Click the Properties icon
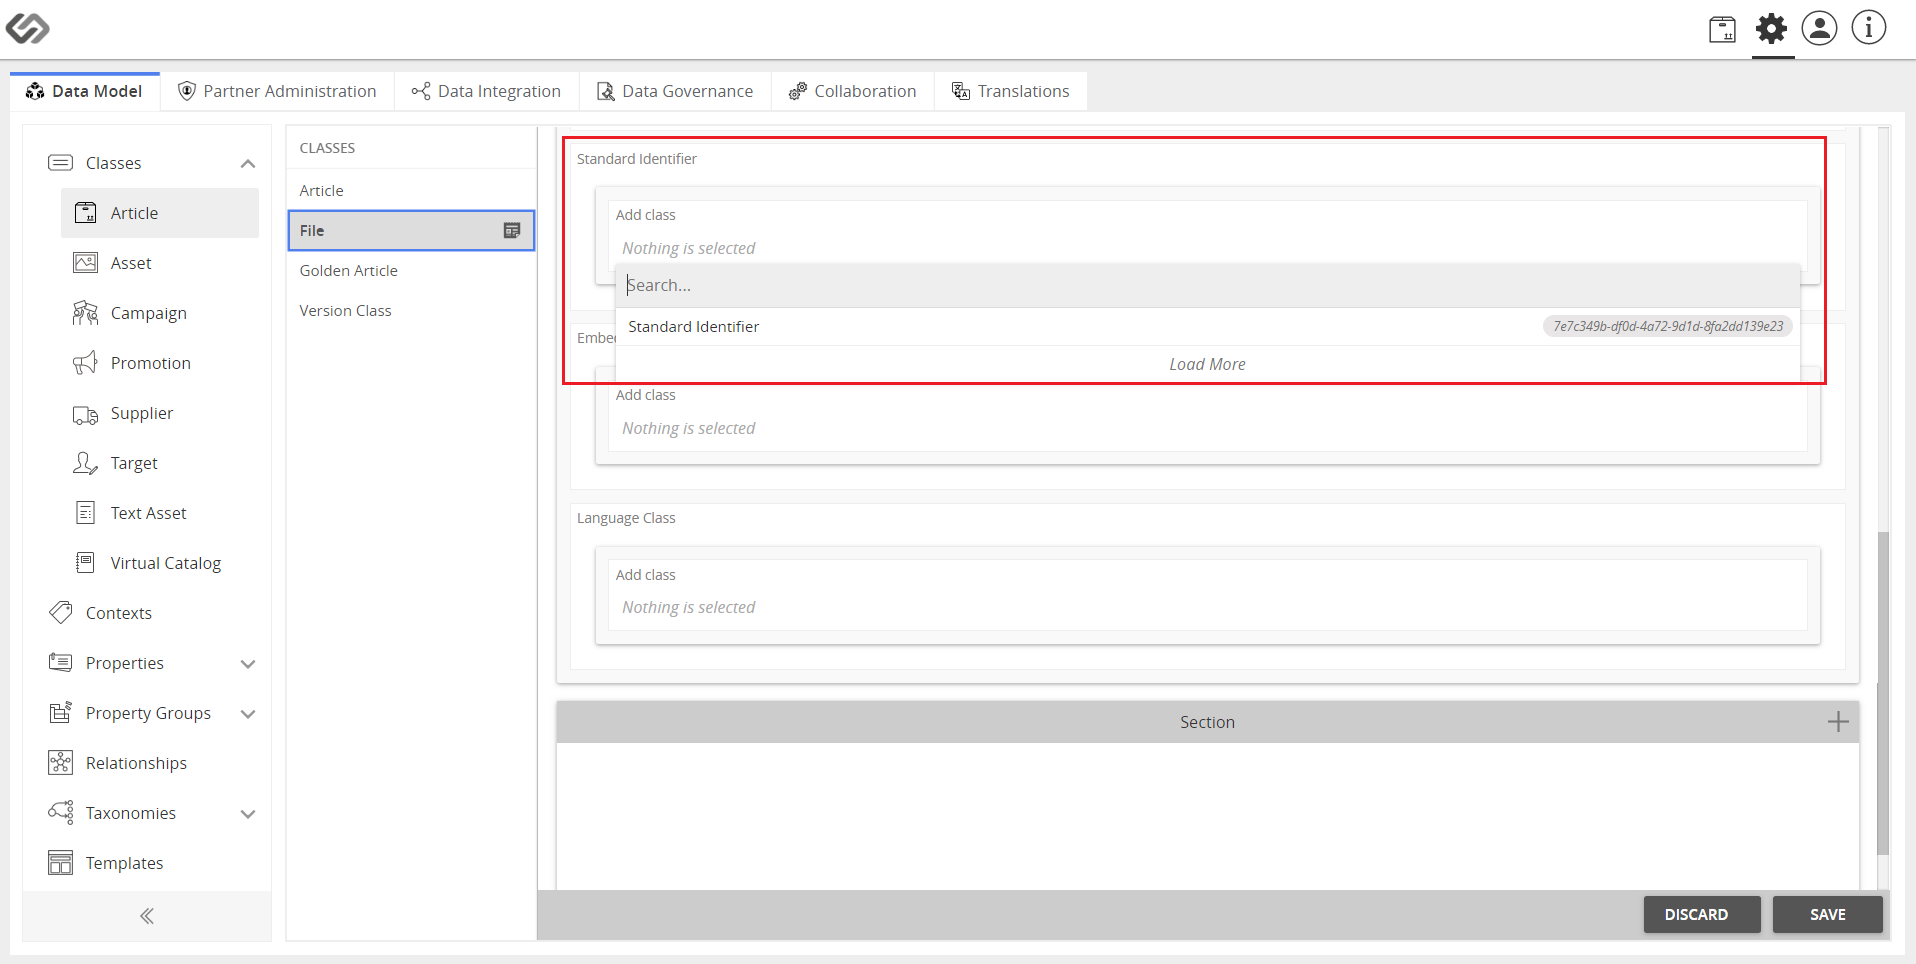This screenshot has height=964, width=1916. pos(60,662)
